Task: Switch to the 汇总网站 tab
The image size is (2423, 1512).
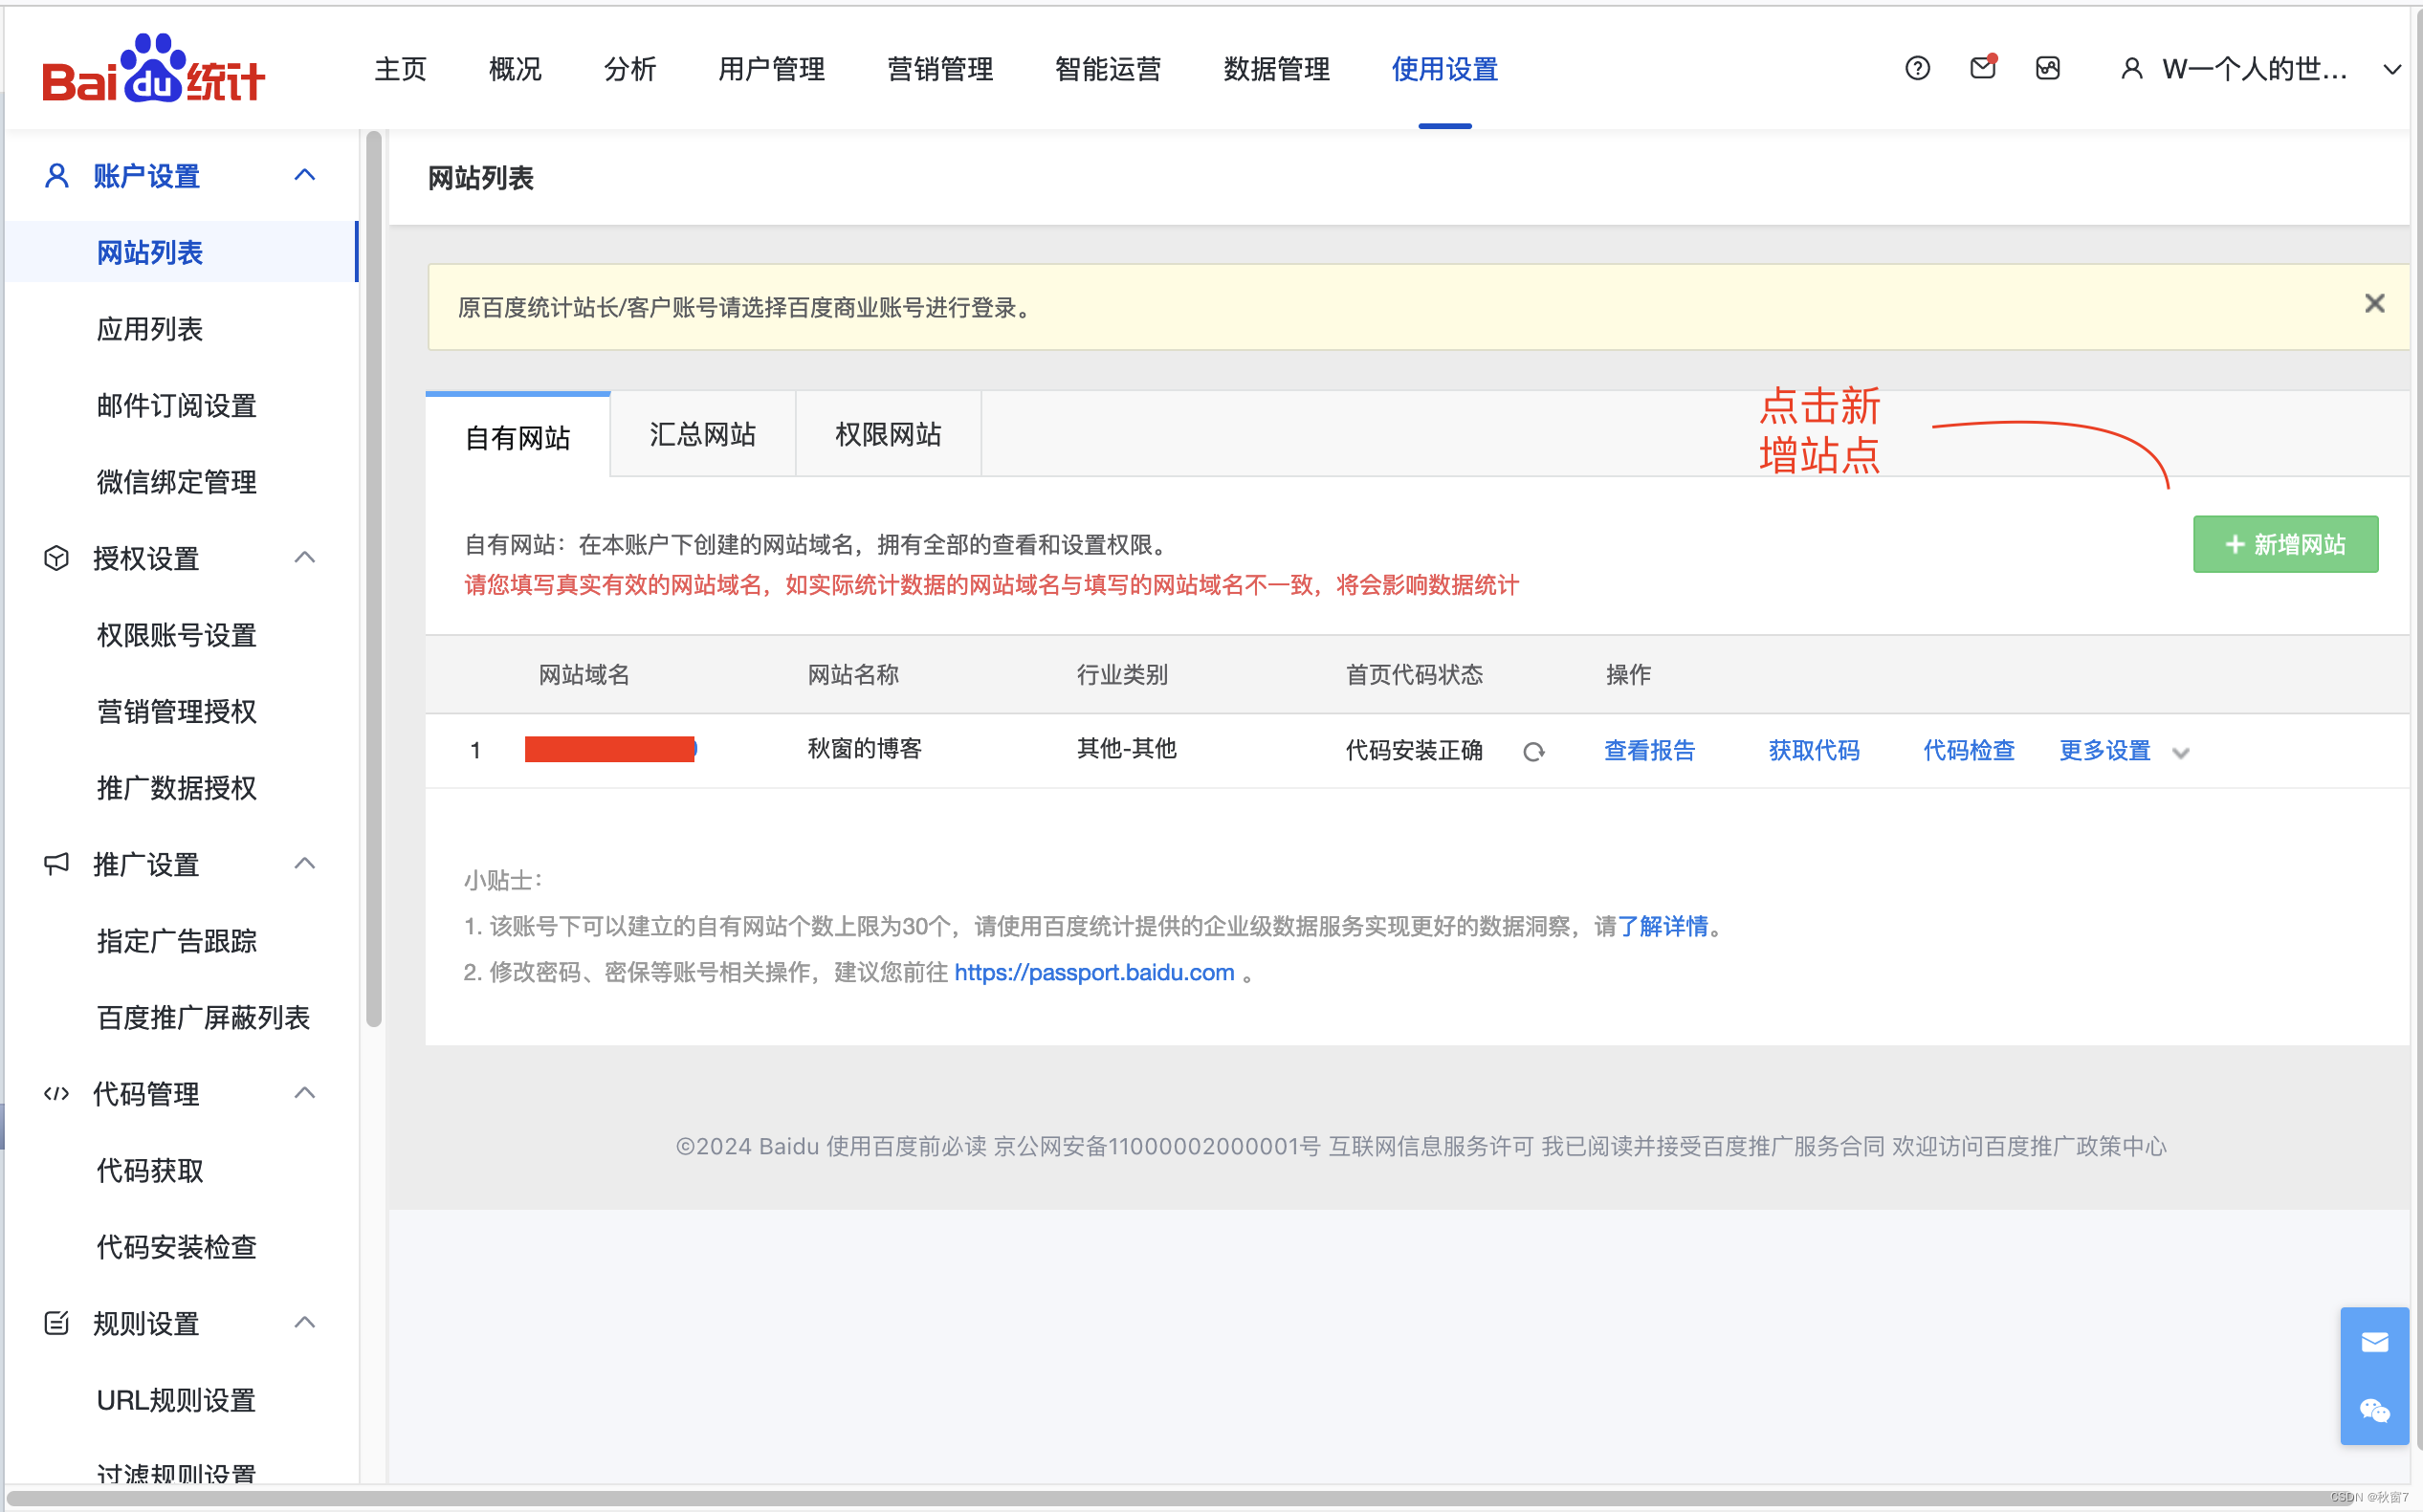Action: (x=703, y=434)
